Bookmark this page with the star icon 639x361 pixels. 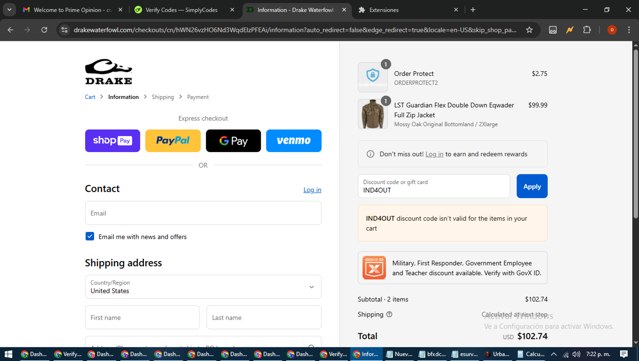pyautogui.click(x=529, y=30)
